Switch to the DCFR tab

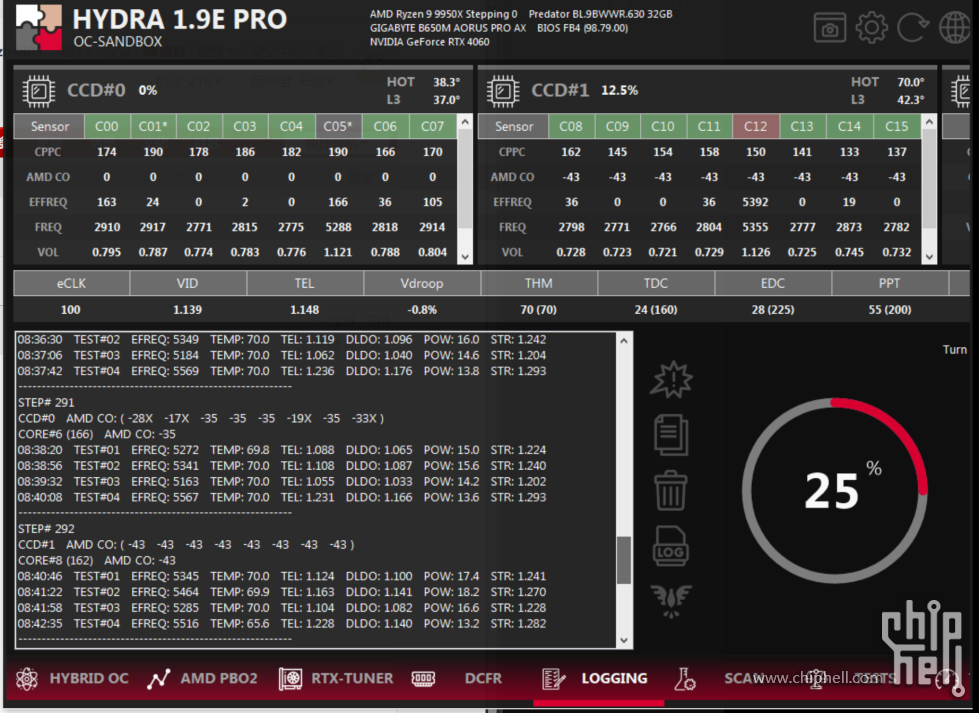pos(483,679)
